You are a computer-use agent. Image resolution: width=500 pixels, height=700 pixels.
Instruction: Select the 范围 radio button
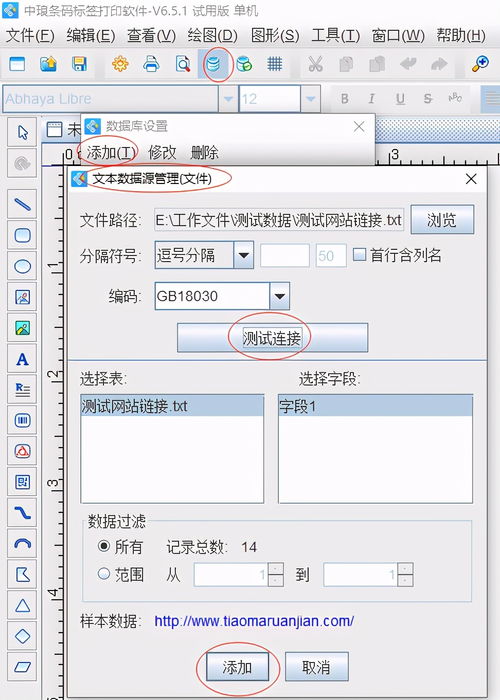coord(104,574)
